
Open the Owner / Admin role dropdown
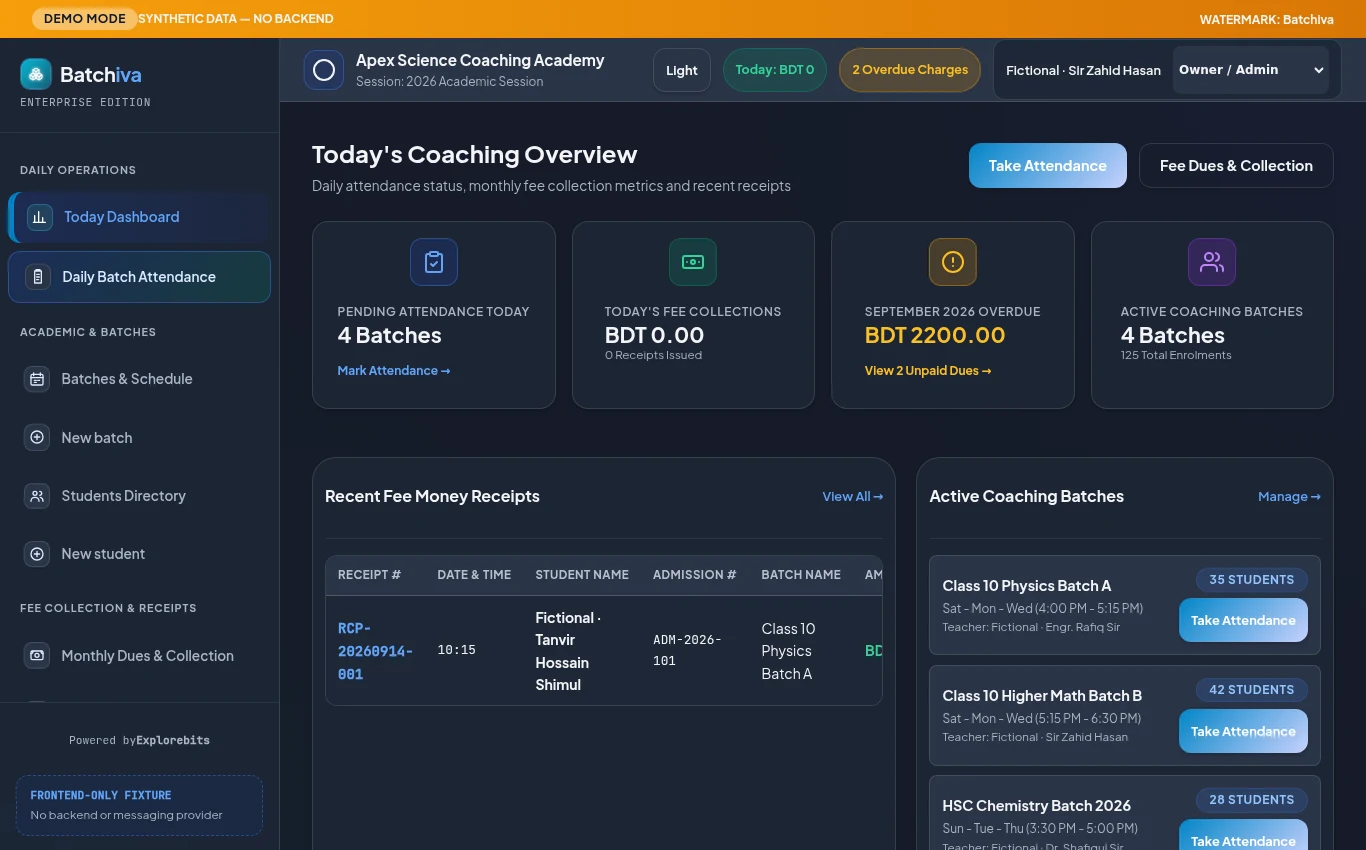click(x=1251, y=70)
